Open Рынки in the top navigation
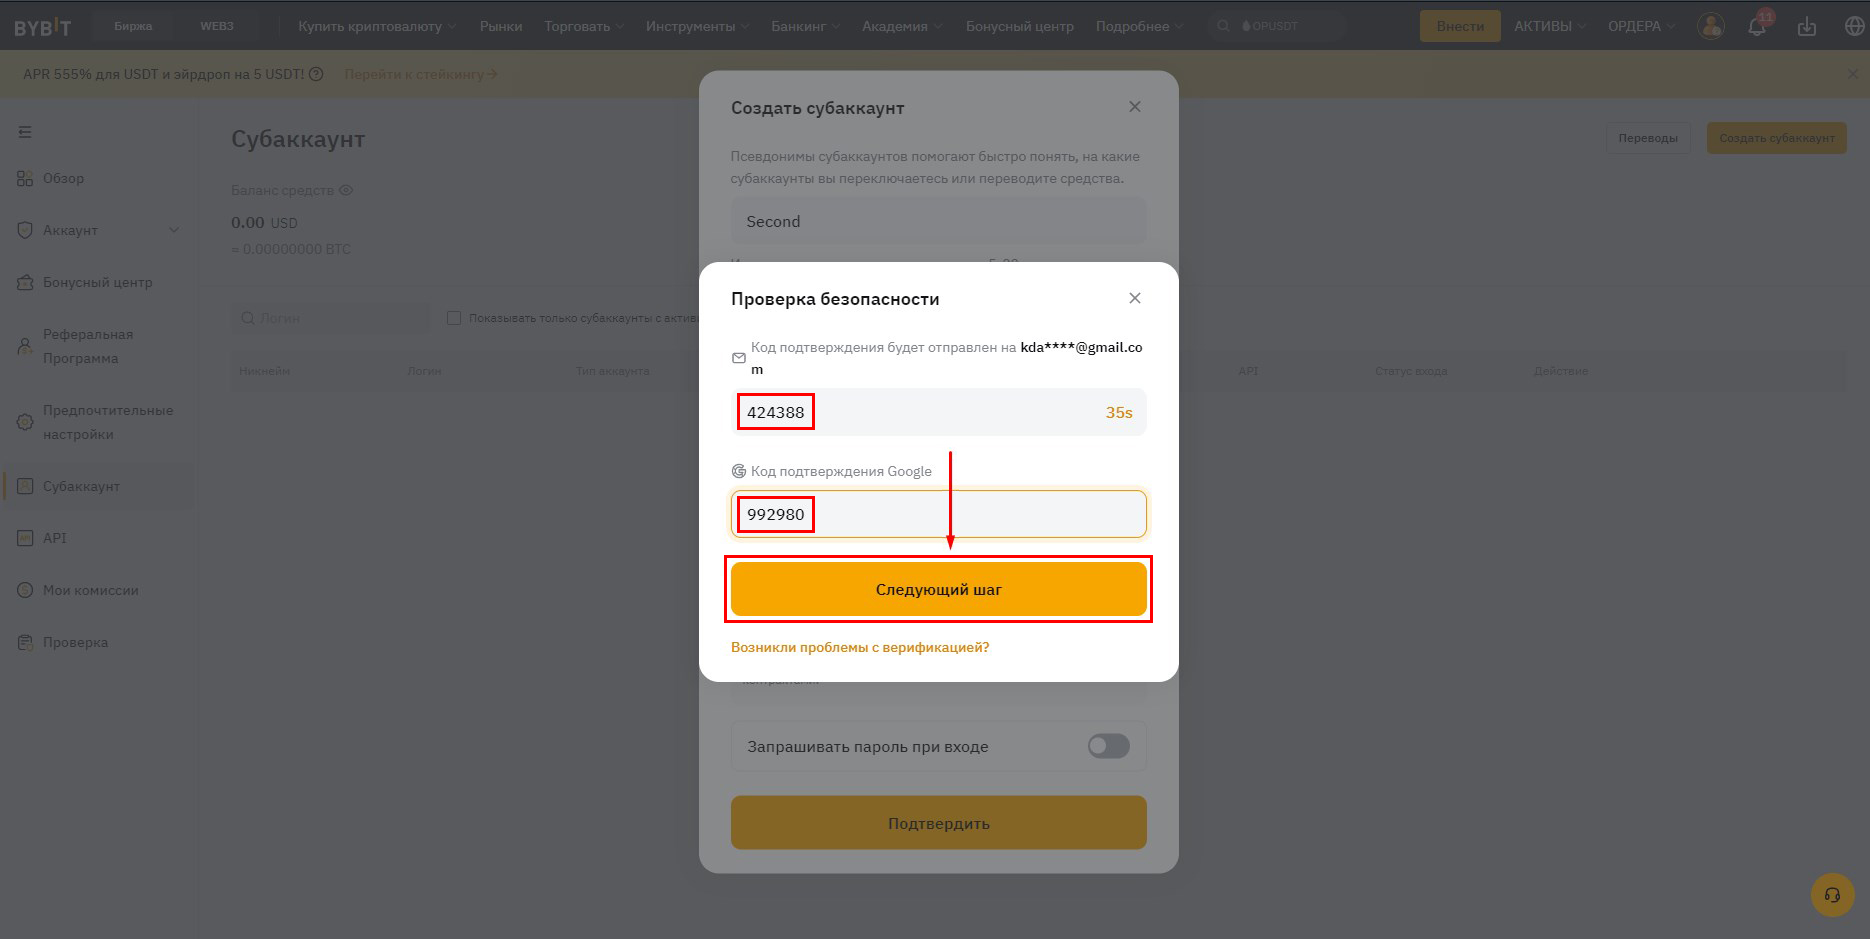 [501, 26]
